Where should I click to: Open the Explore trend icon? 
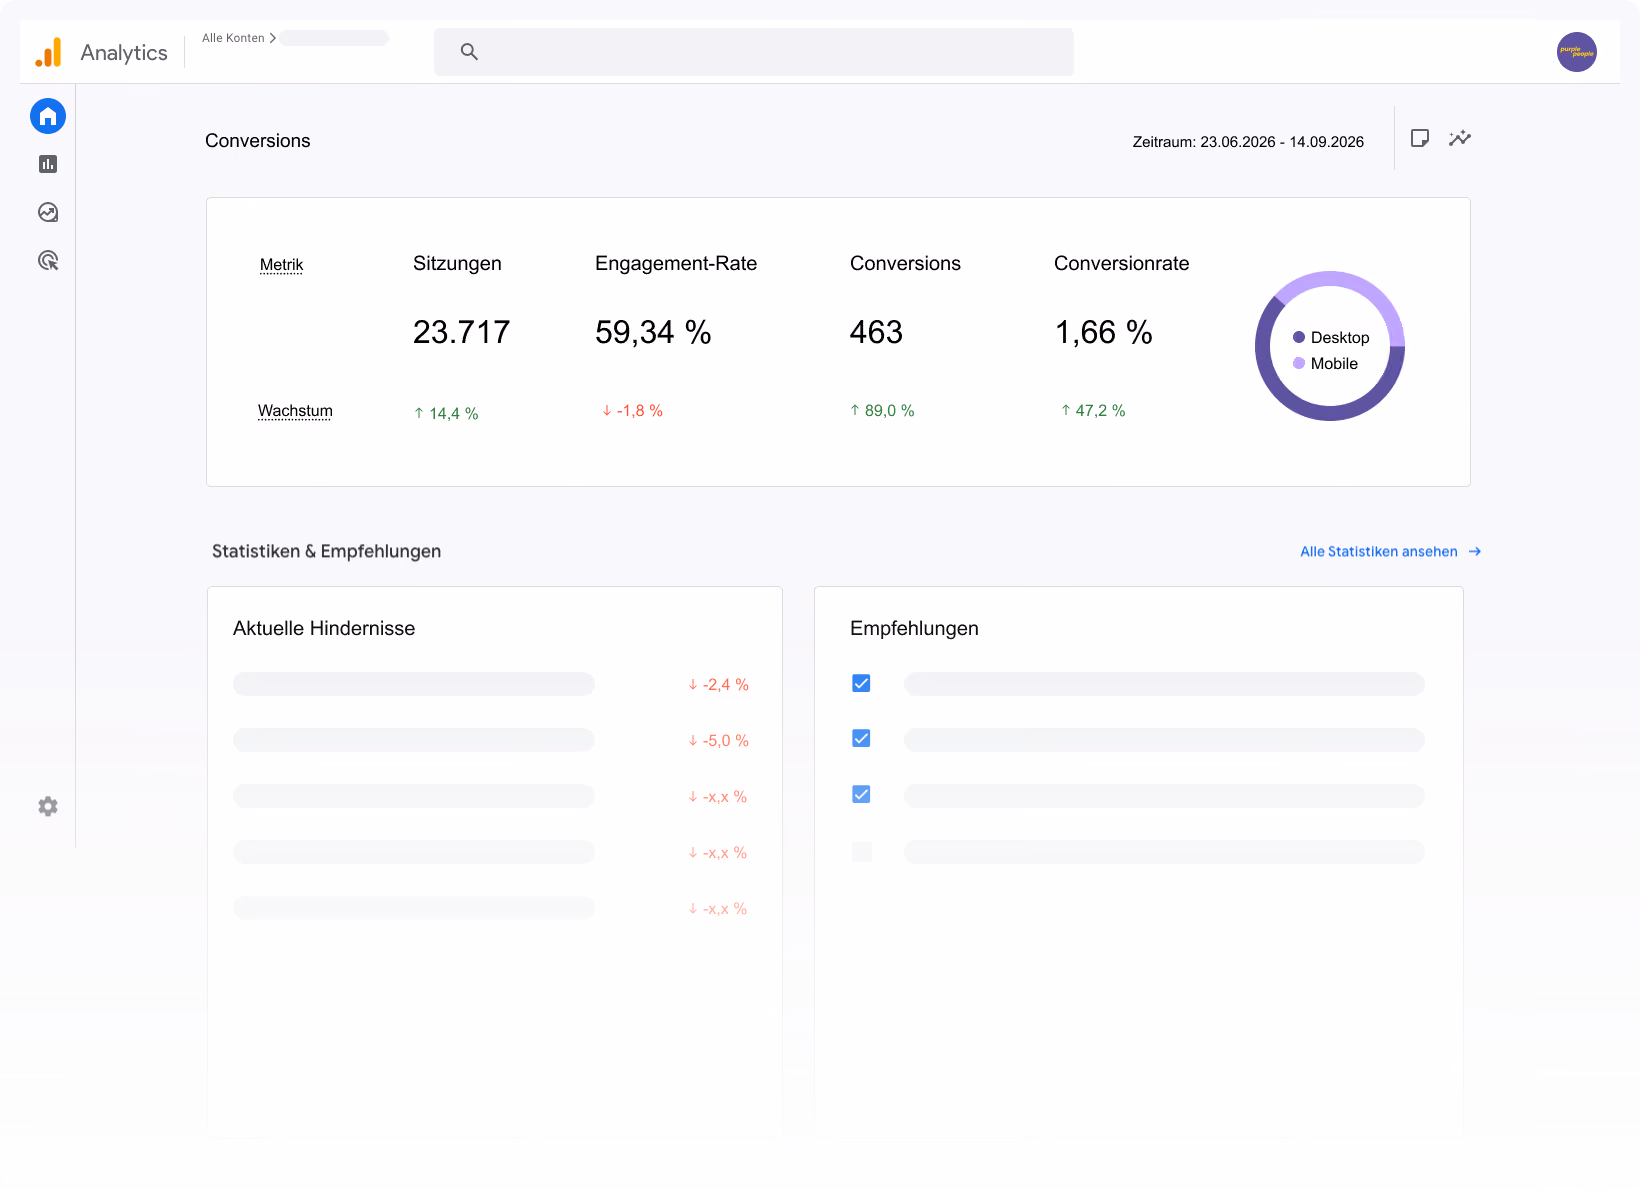pos(48,212)
